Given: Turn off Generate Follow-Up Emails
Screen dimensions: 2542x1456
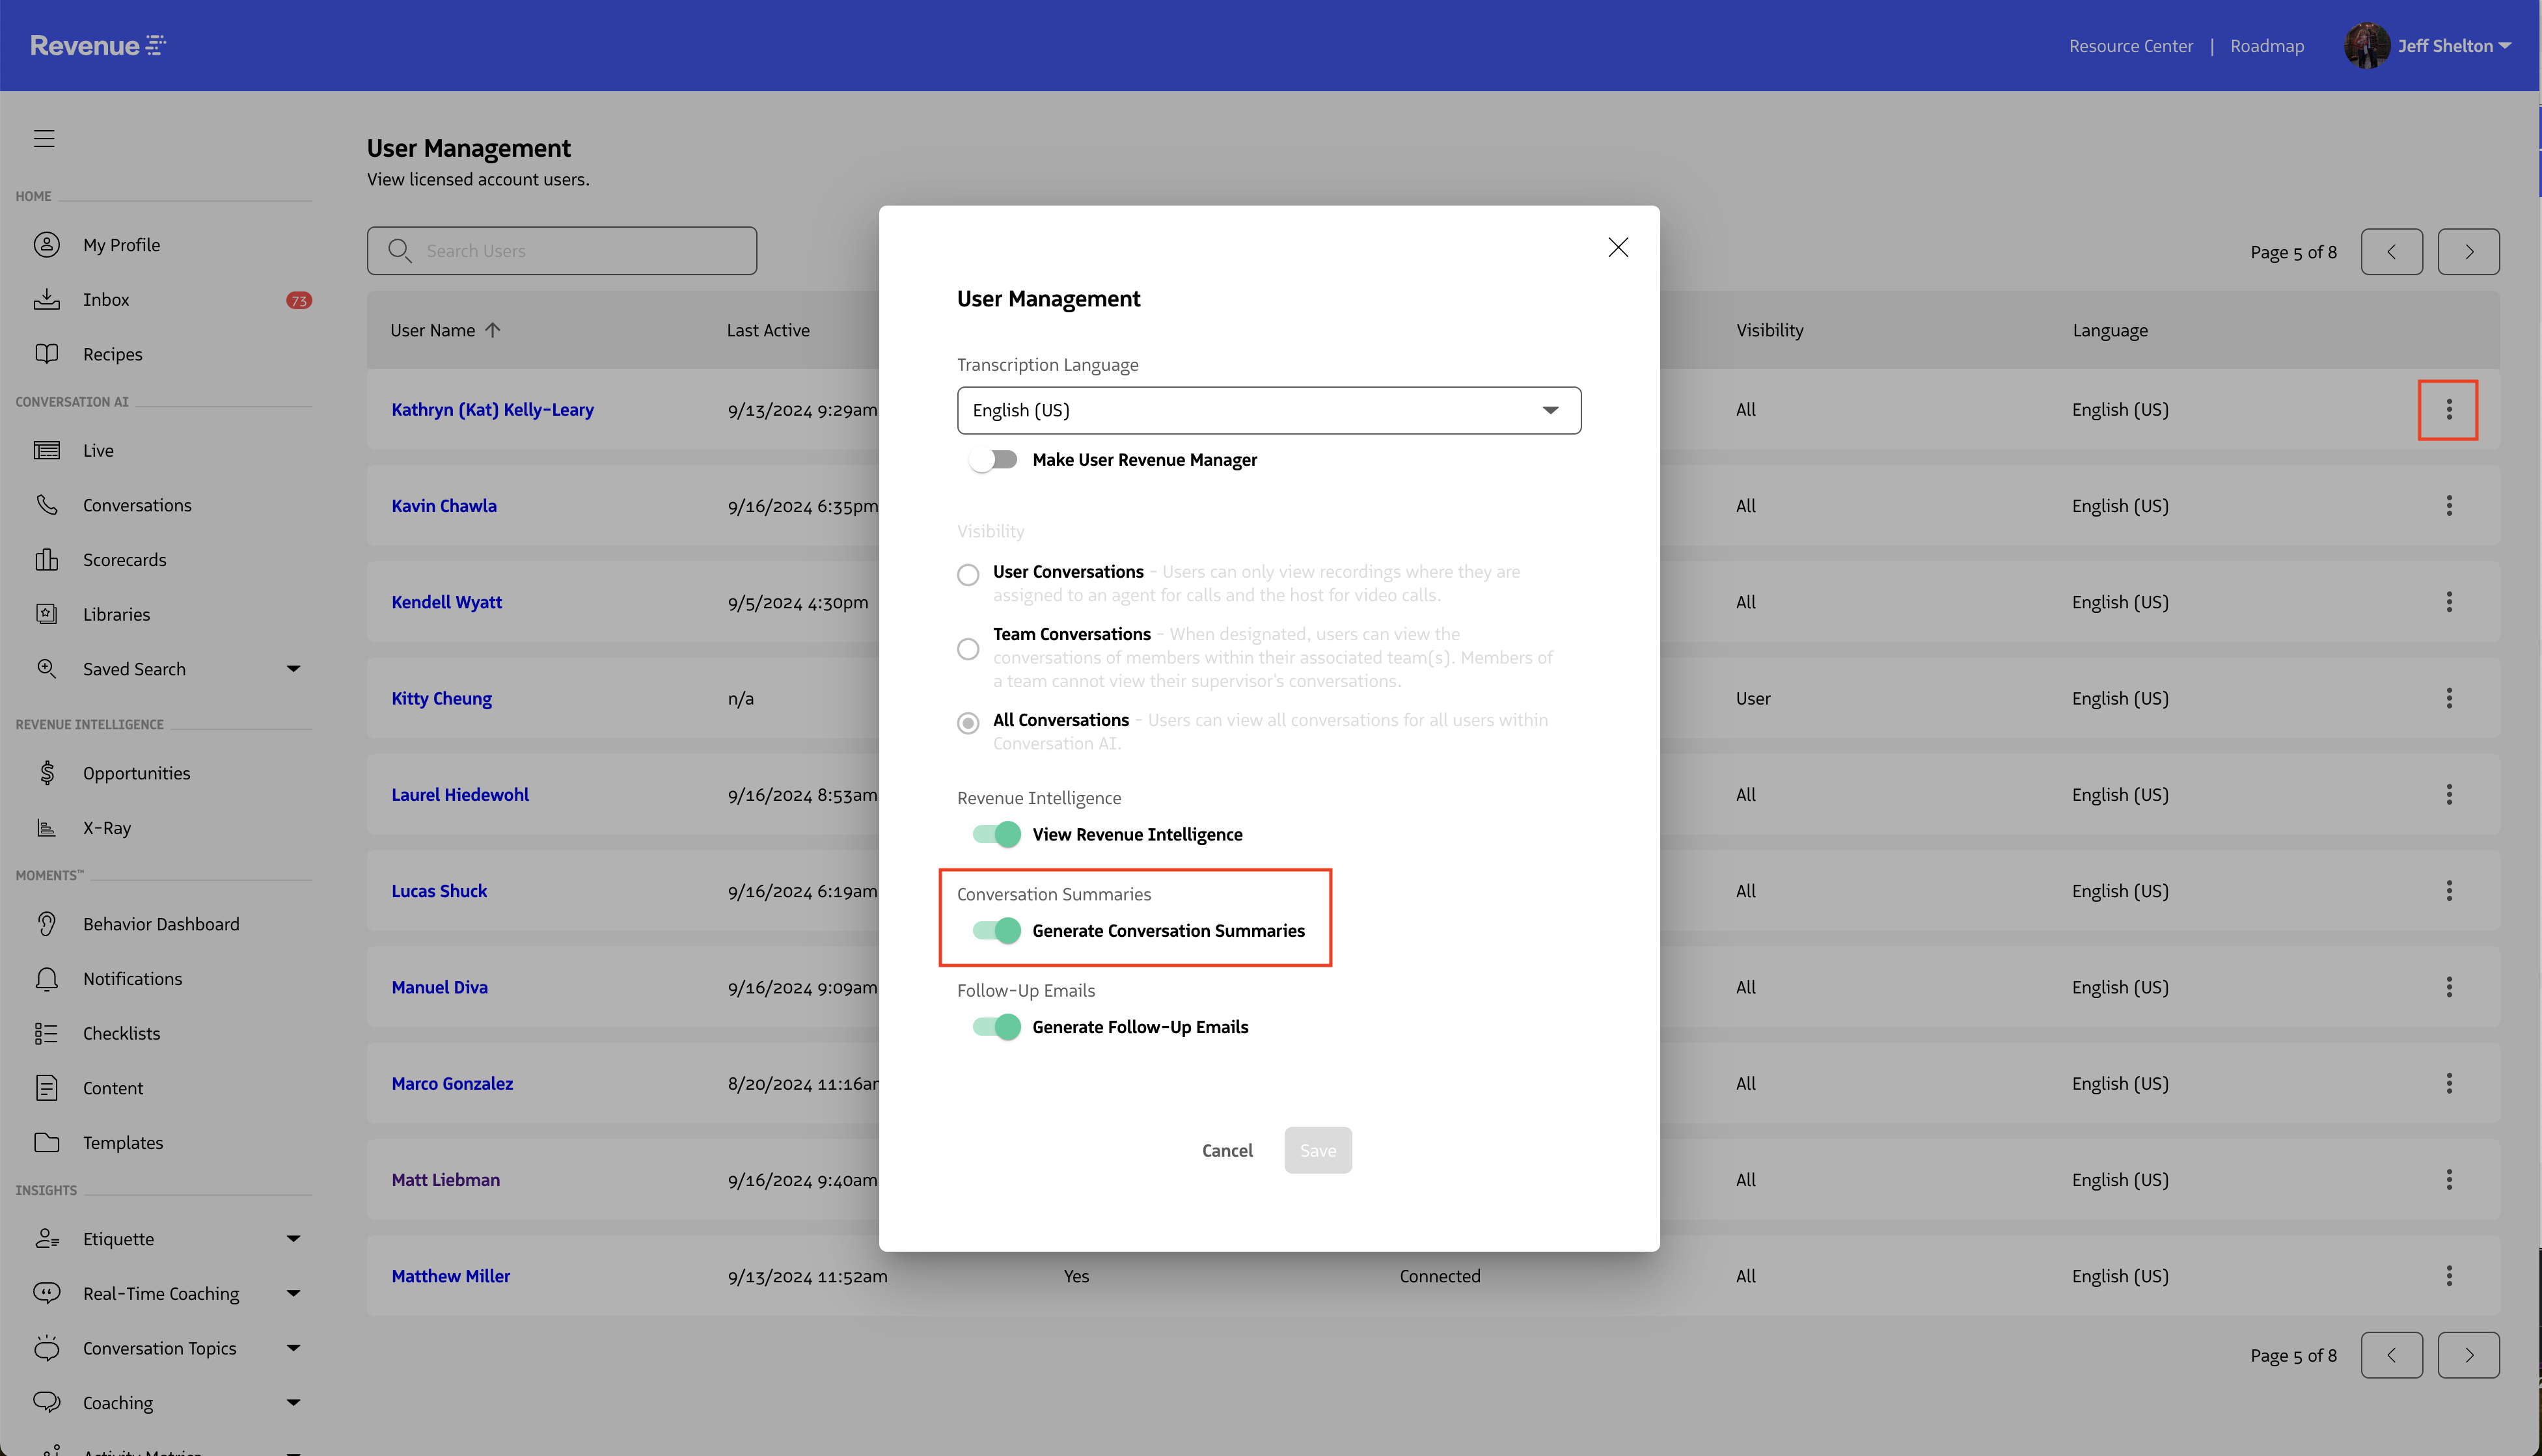Looking at the screenshot, I should click(x=995, y=1026).
